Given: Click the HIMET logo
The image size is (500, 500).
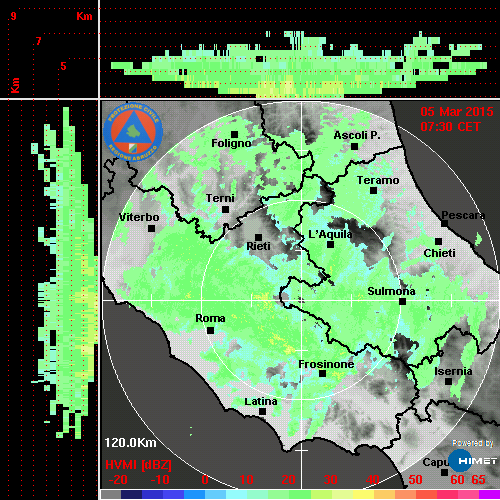Looking at the screenshot, I should [x=473, y=461].
